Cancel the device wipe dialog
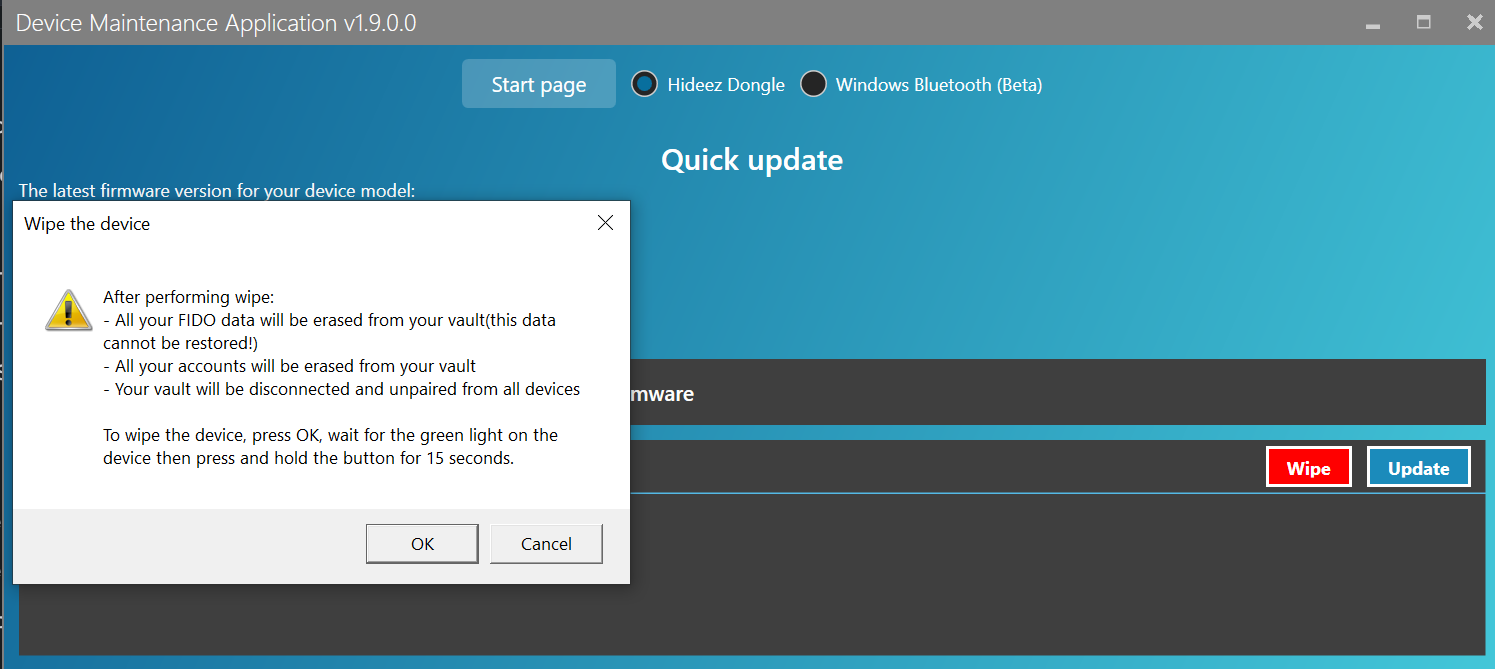Viewport: 1495px width, 669px height. [546, 544]
